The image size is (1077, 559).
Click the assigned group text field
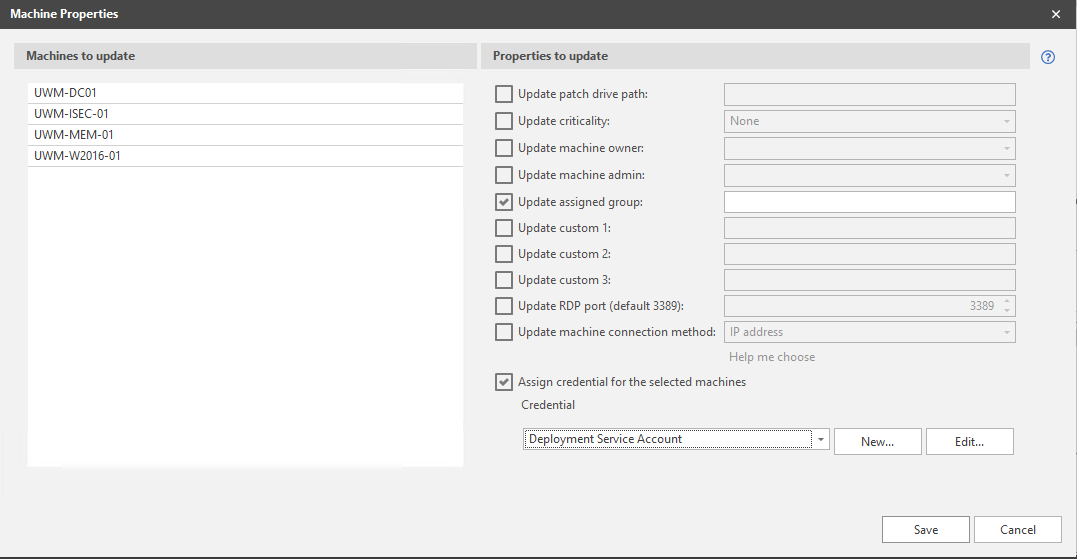point(870,202)
